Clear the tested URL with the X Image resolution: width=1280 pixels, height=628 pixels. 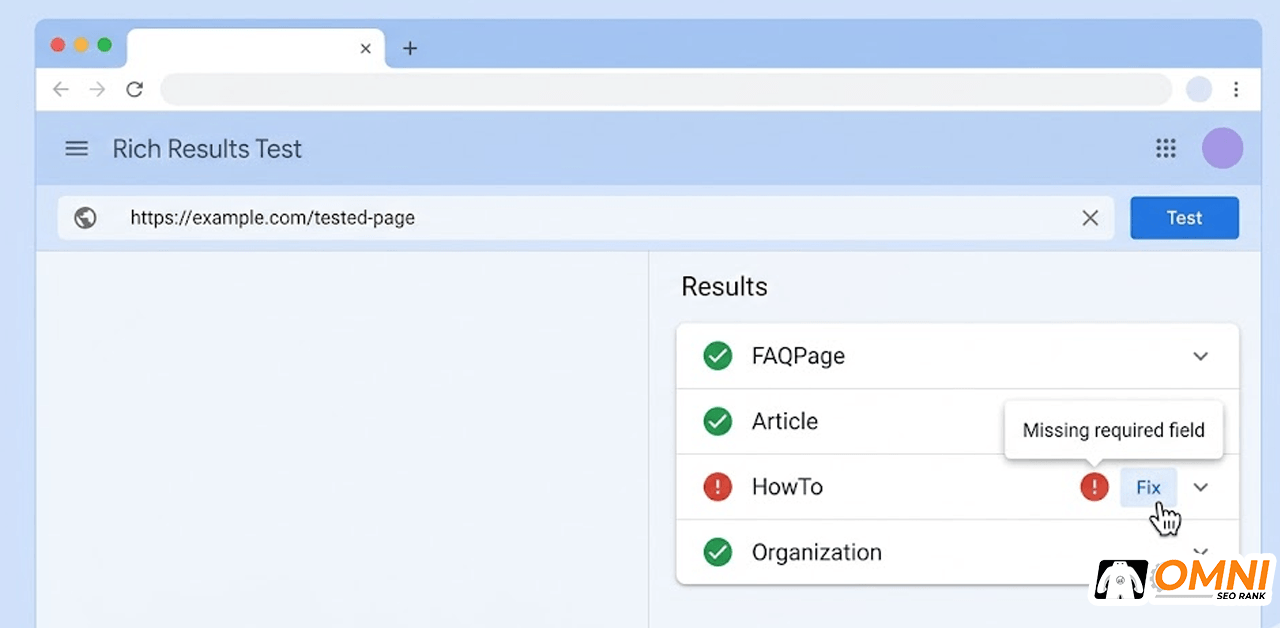click(1090, 218)
